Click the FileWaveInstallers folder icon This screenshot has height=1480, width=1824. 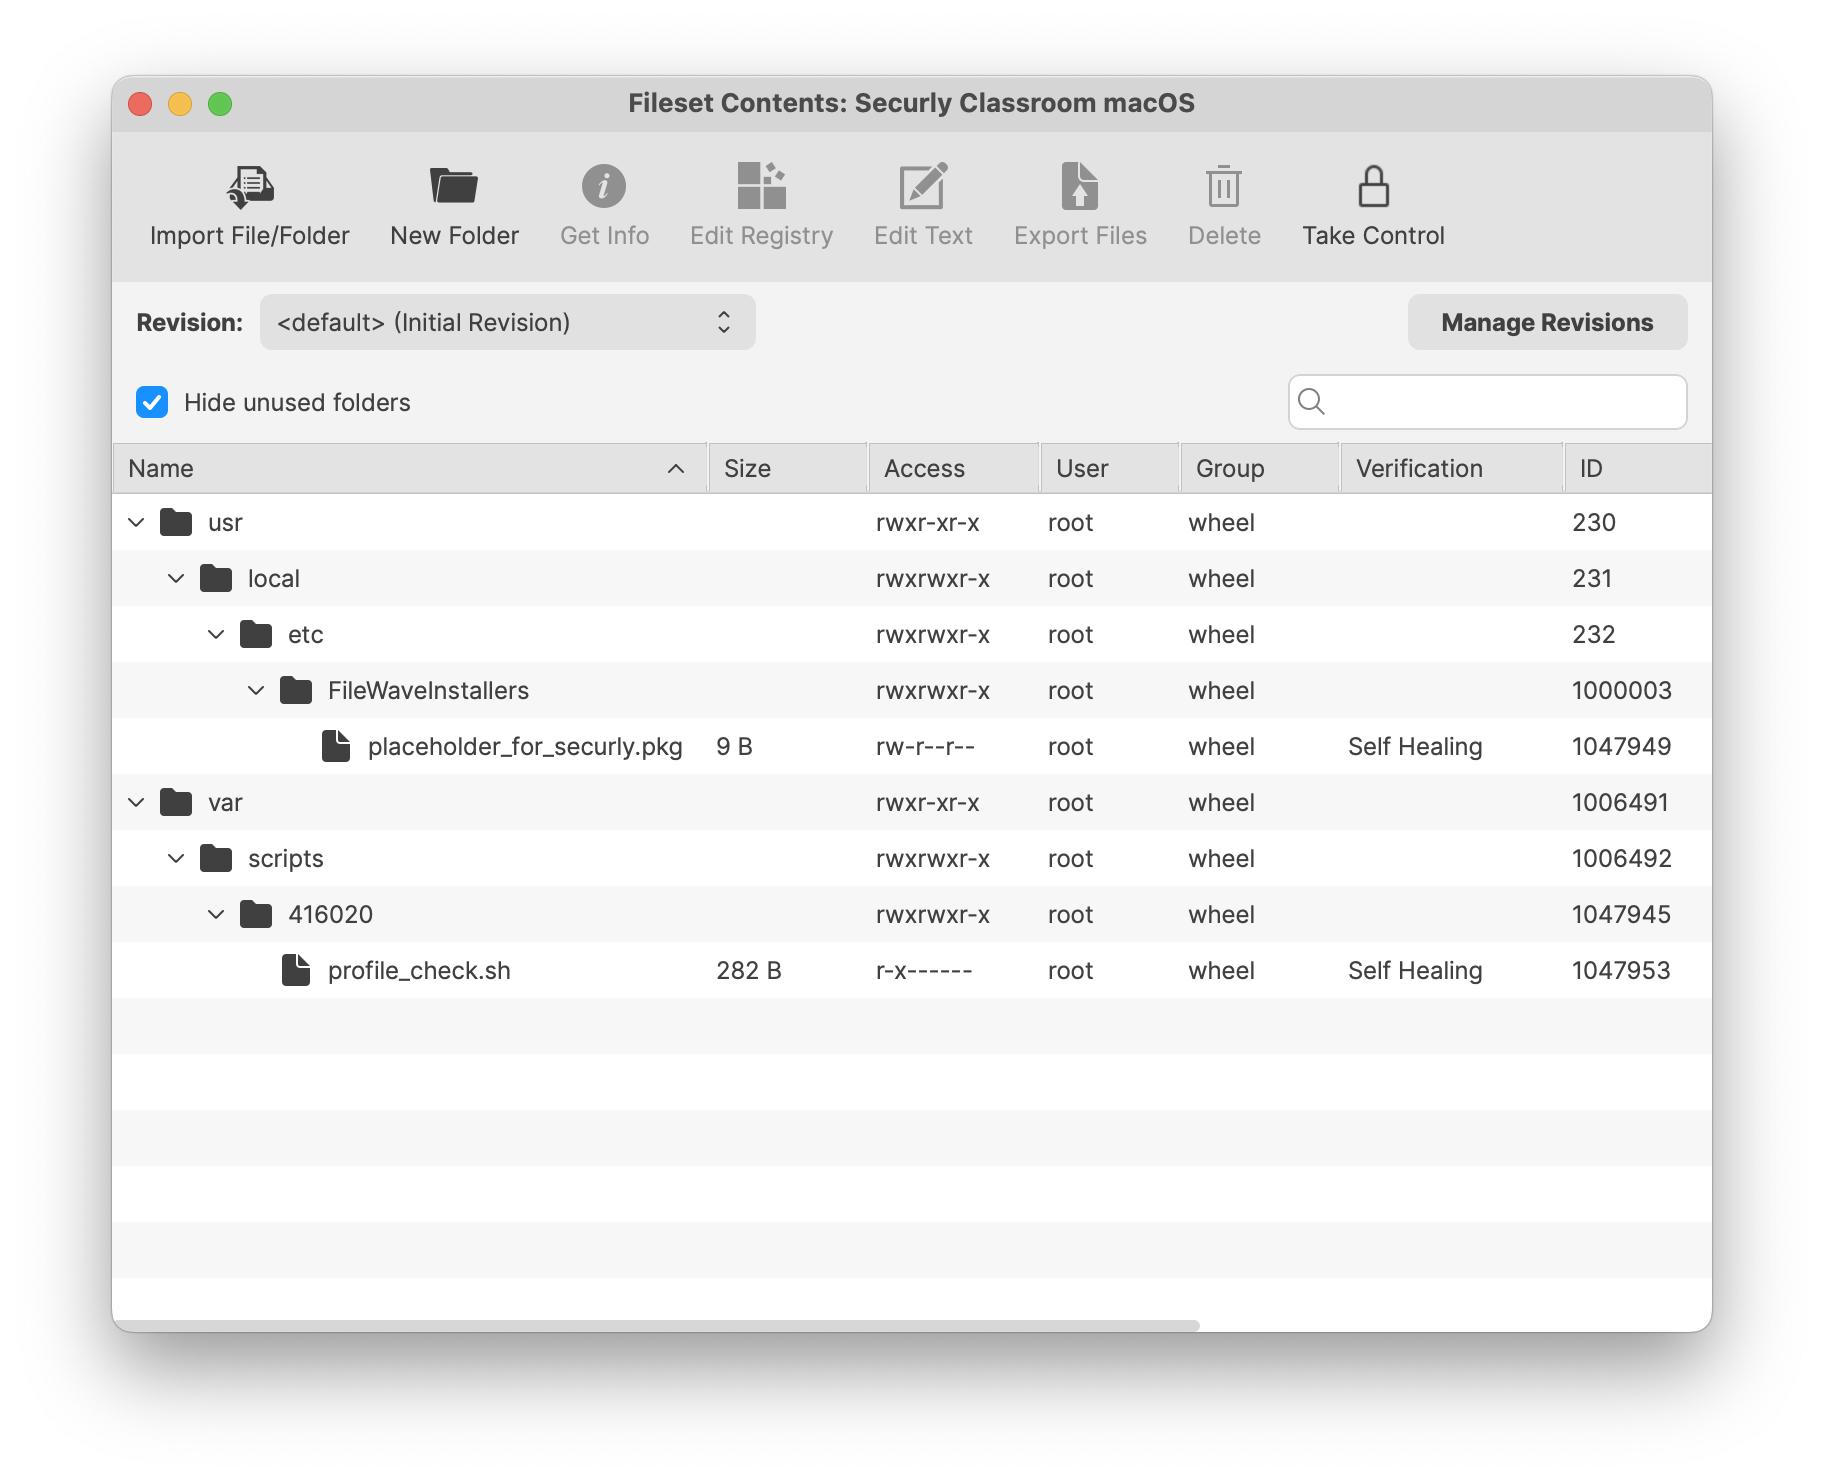pyautogui.click(x=296, y=690)
